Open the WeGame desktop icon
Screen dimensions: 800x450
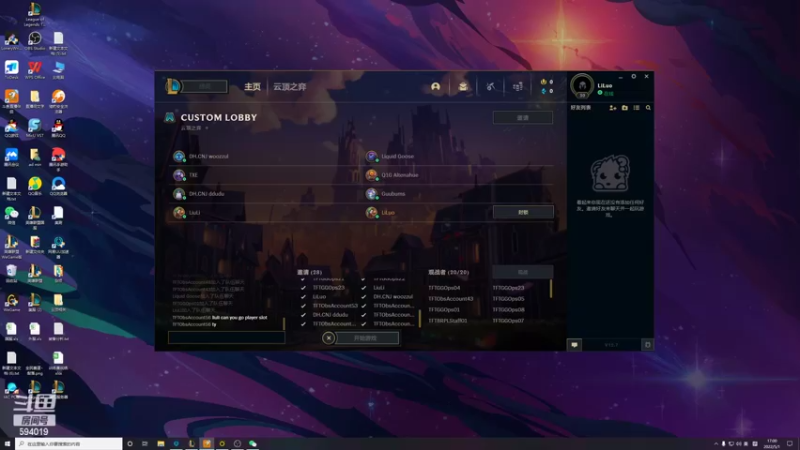pyautogui.click(x=11, y=302)
